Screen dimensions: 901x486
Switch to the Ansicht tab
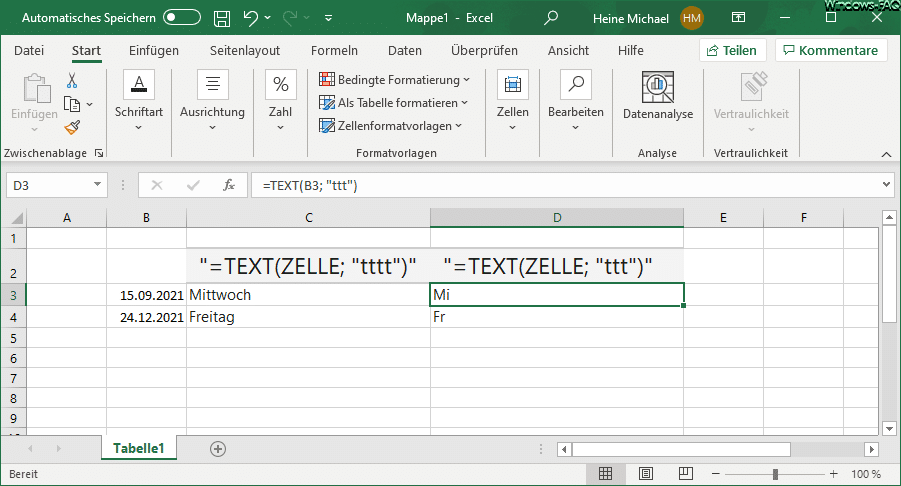(568, 51)
